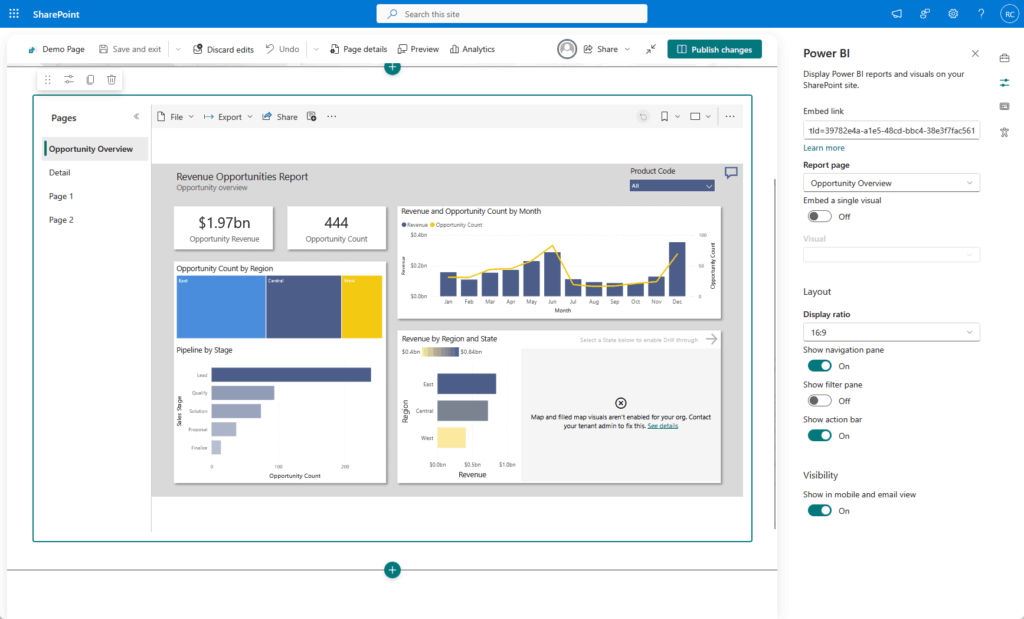The height and width of the screenshot is (619, 1024).
Task: Click the comment bubble icon in report
Action: [731, 172]
